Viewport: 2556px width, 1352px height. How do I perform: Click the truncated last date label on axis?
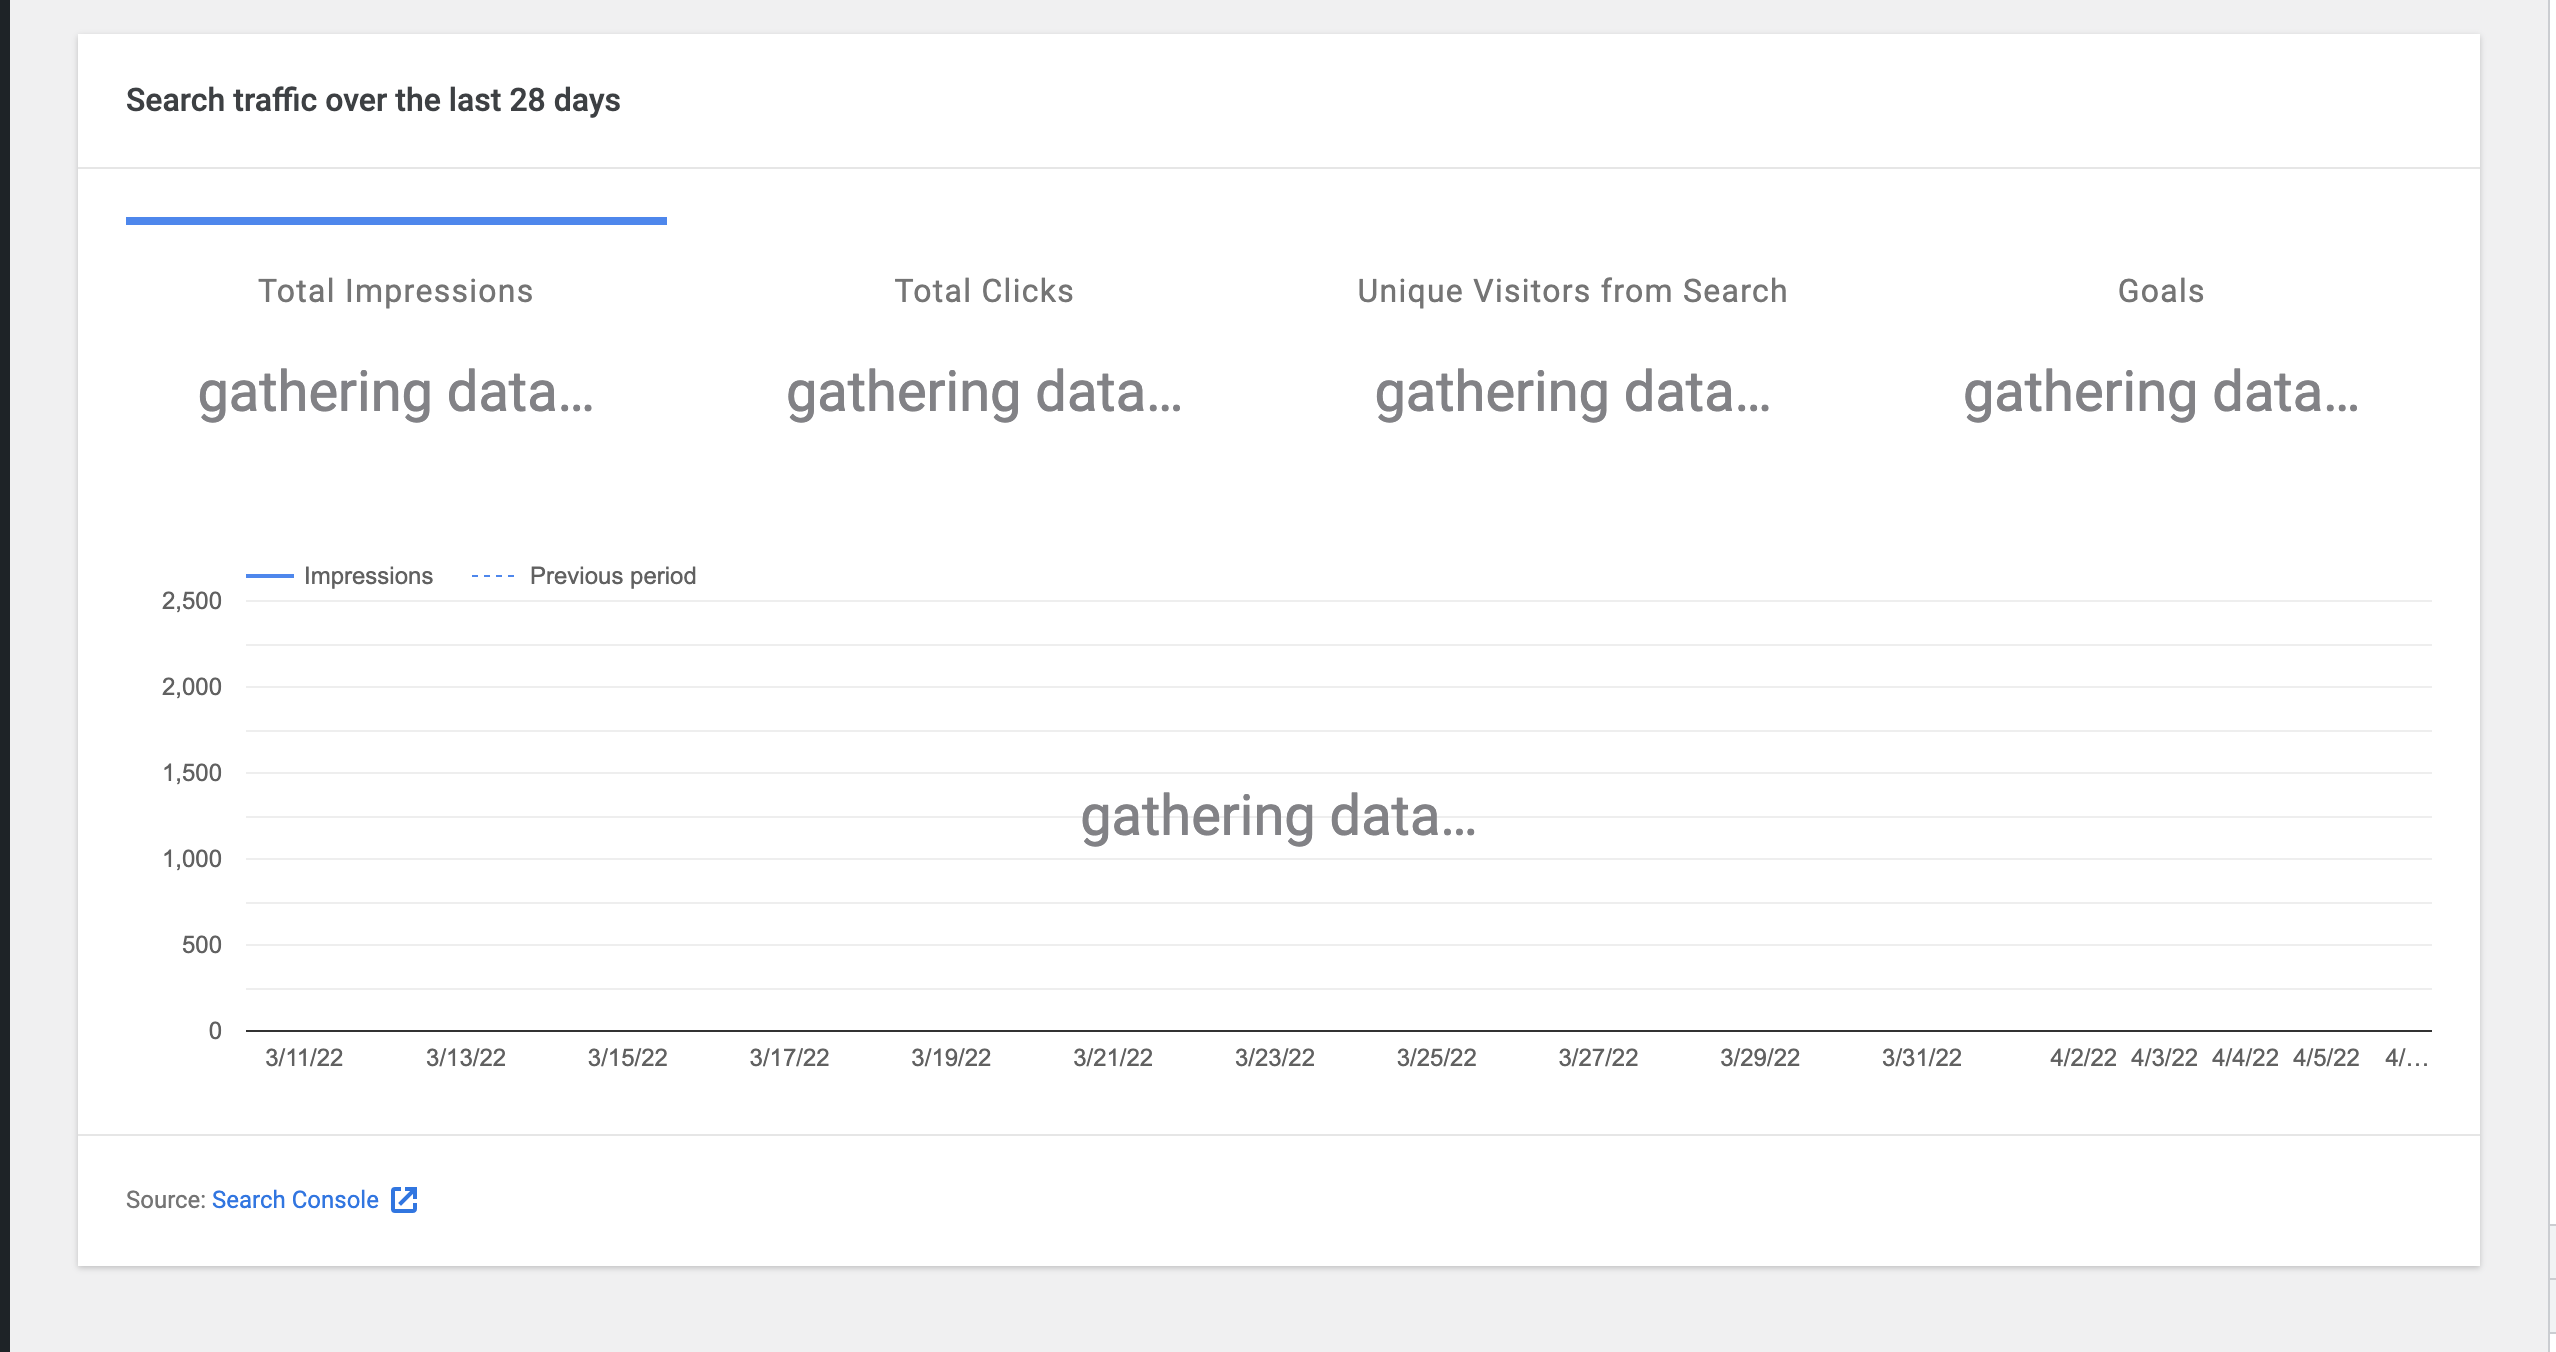[2406, 1058]
